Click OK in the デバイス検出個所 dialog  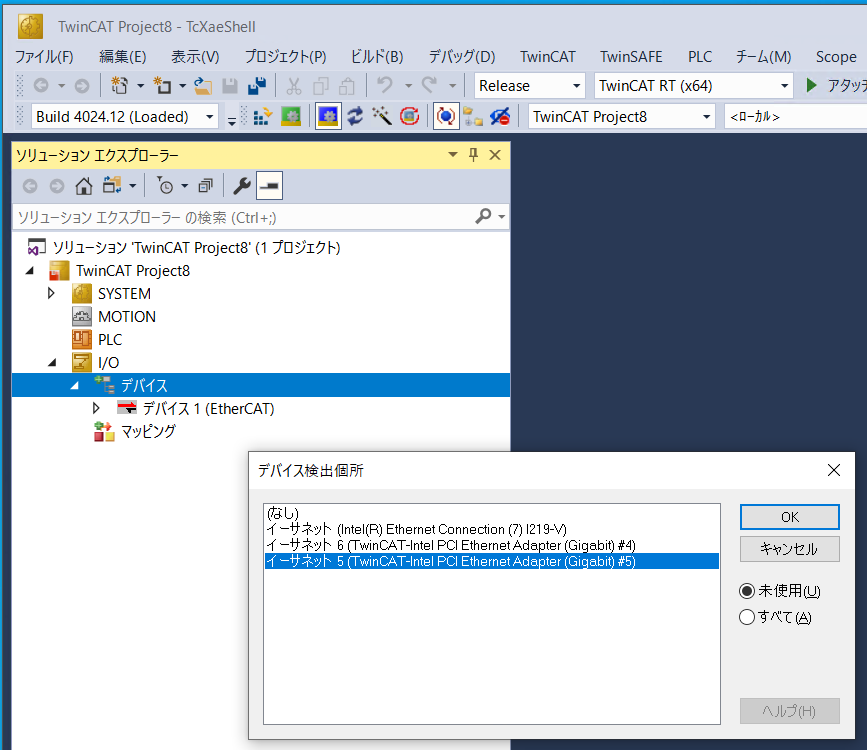click(x=790, y=517)
